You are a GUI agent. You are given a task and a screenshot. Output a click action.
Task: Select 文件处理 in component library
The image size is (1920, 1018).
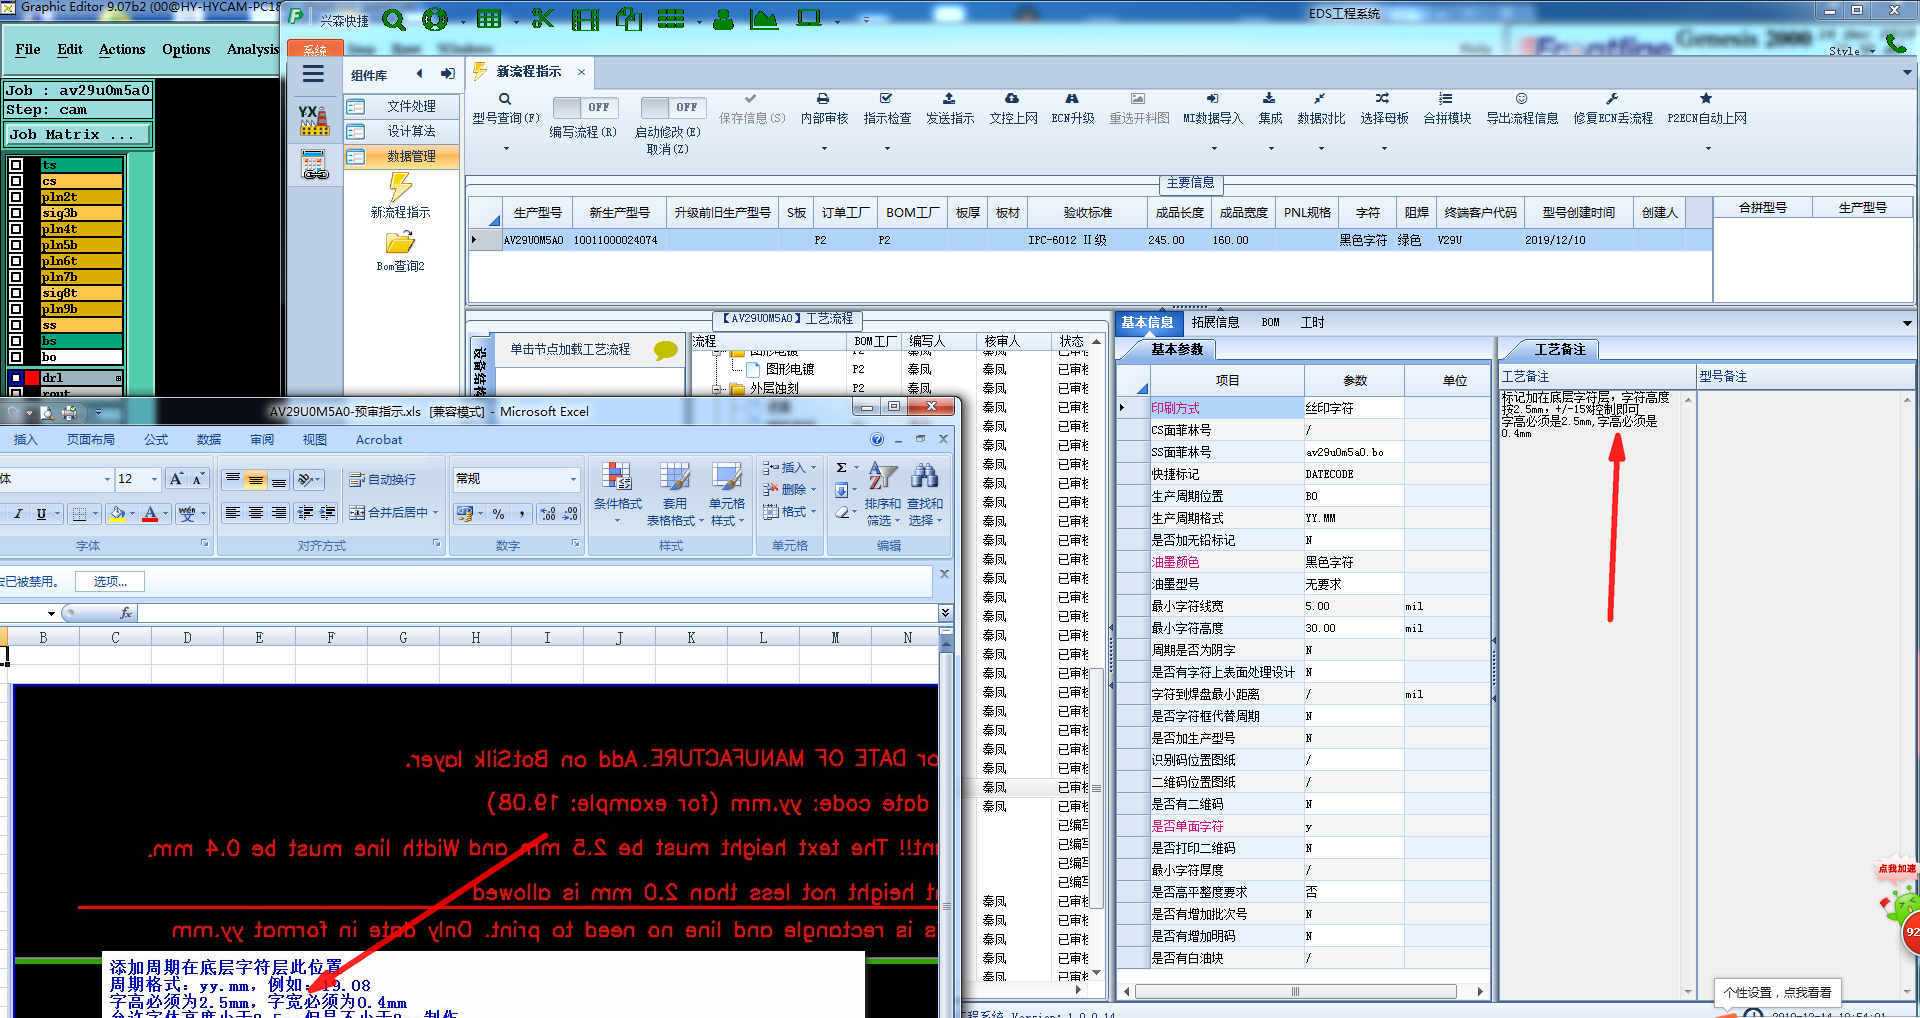(401, 106)
